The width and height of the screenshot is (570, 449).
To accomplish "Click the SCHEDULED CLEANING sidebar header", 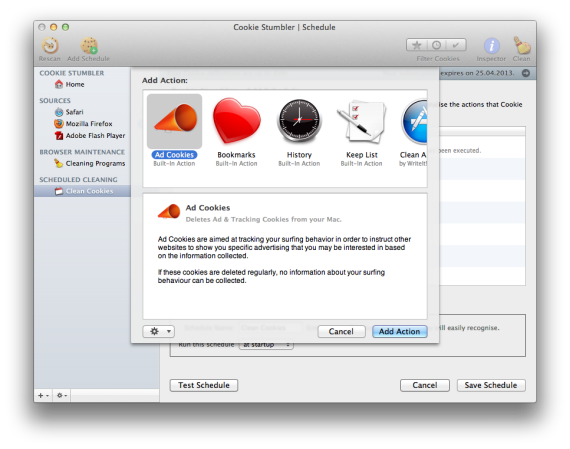I will tap(79, 180).
